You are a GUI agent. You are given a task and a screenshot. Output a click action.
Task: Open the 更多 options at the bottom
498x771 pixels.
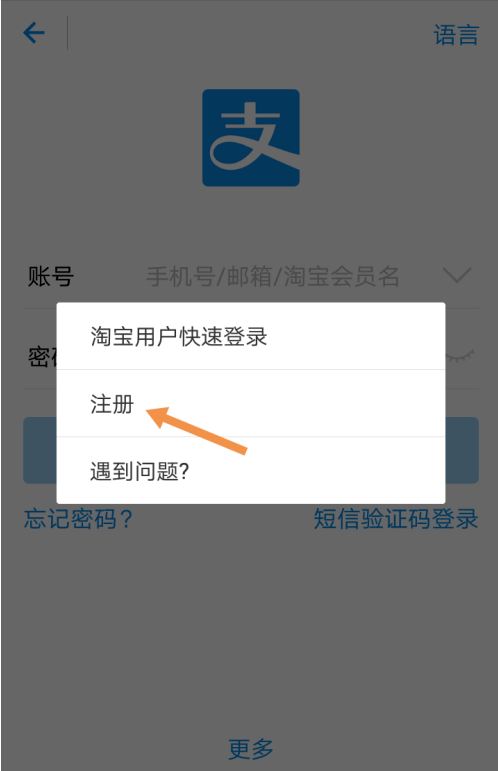250,749
